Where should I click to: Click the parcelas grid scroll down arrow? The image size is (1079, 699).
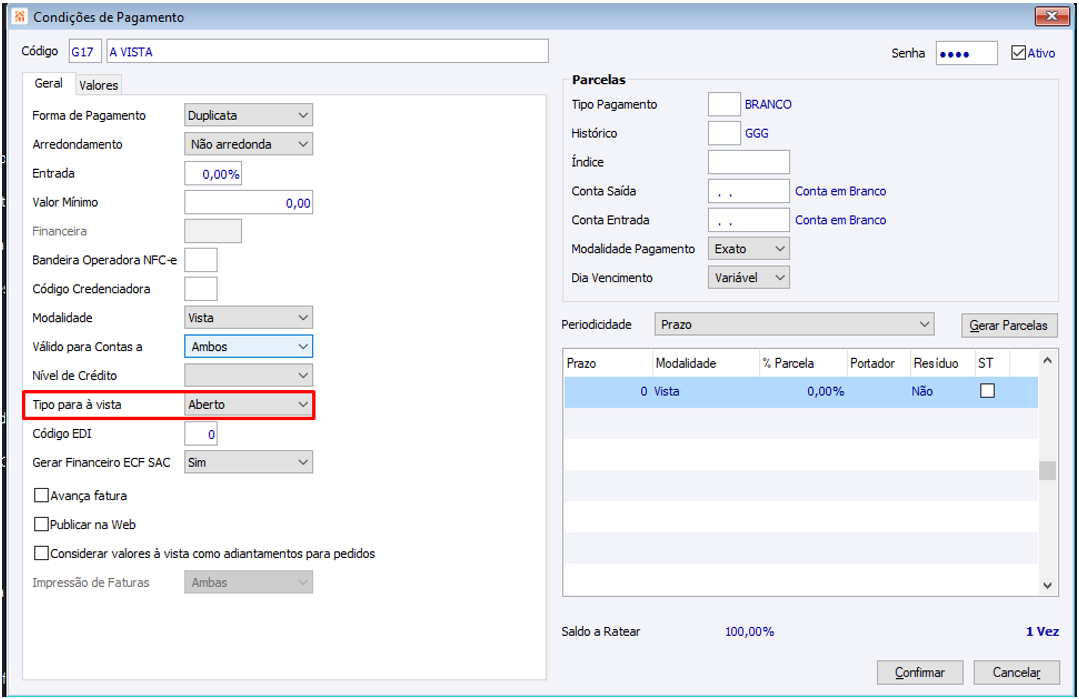[1047, 585]
